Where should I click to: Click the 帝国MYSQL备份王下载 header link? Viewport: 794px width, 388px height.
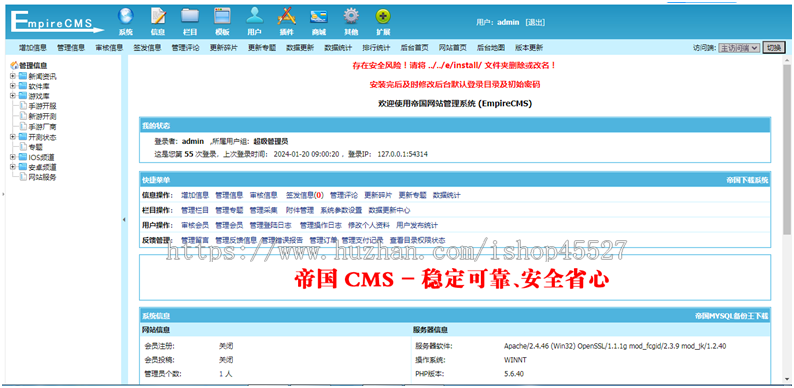(732, 316)
